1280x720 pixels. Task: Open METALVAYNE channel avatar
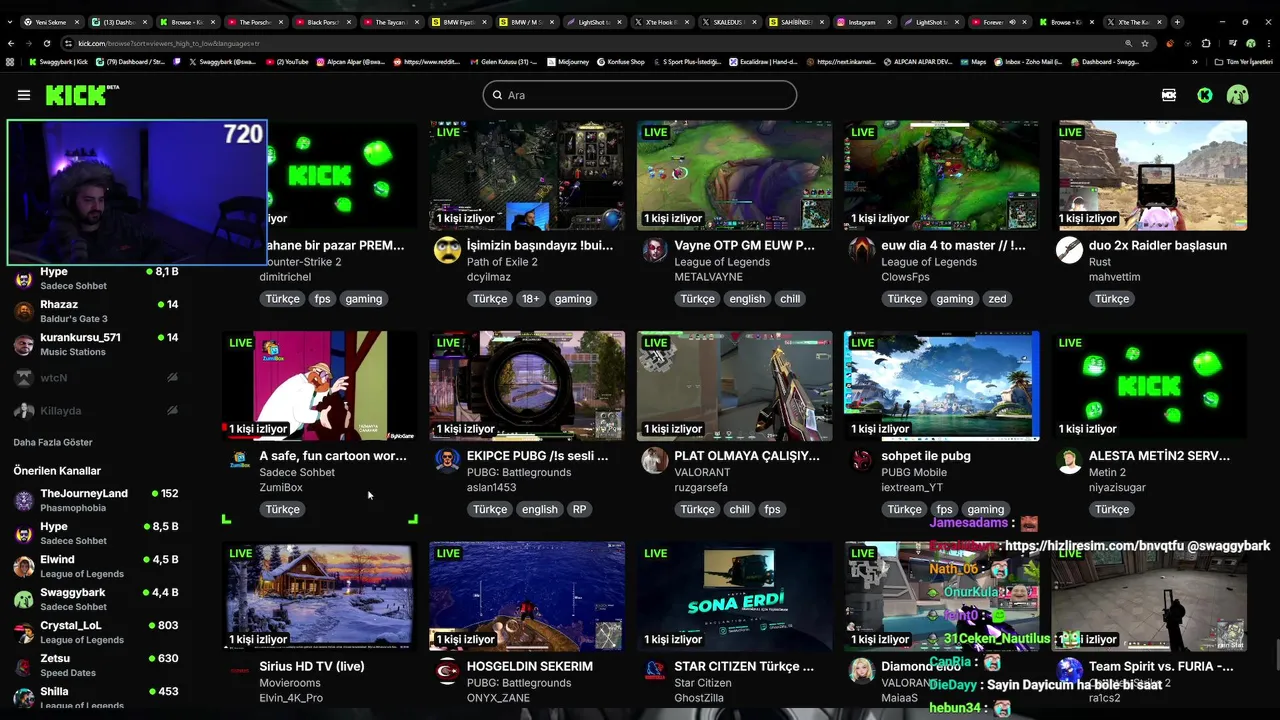(x=655, y=250)
